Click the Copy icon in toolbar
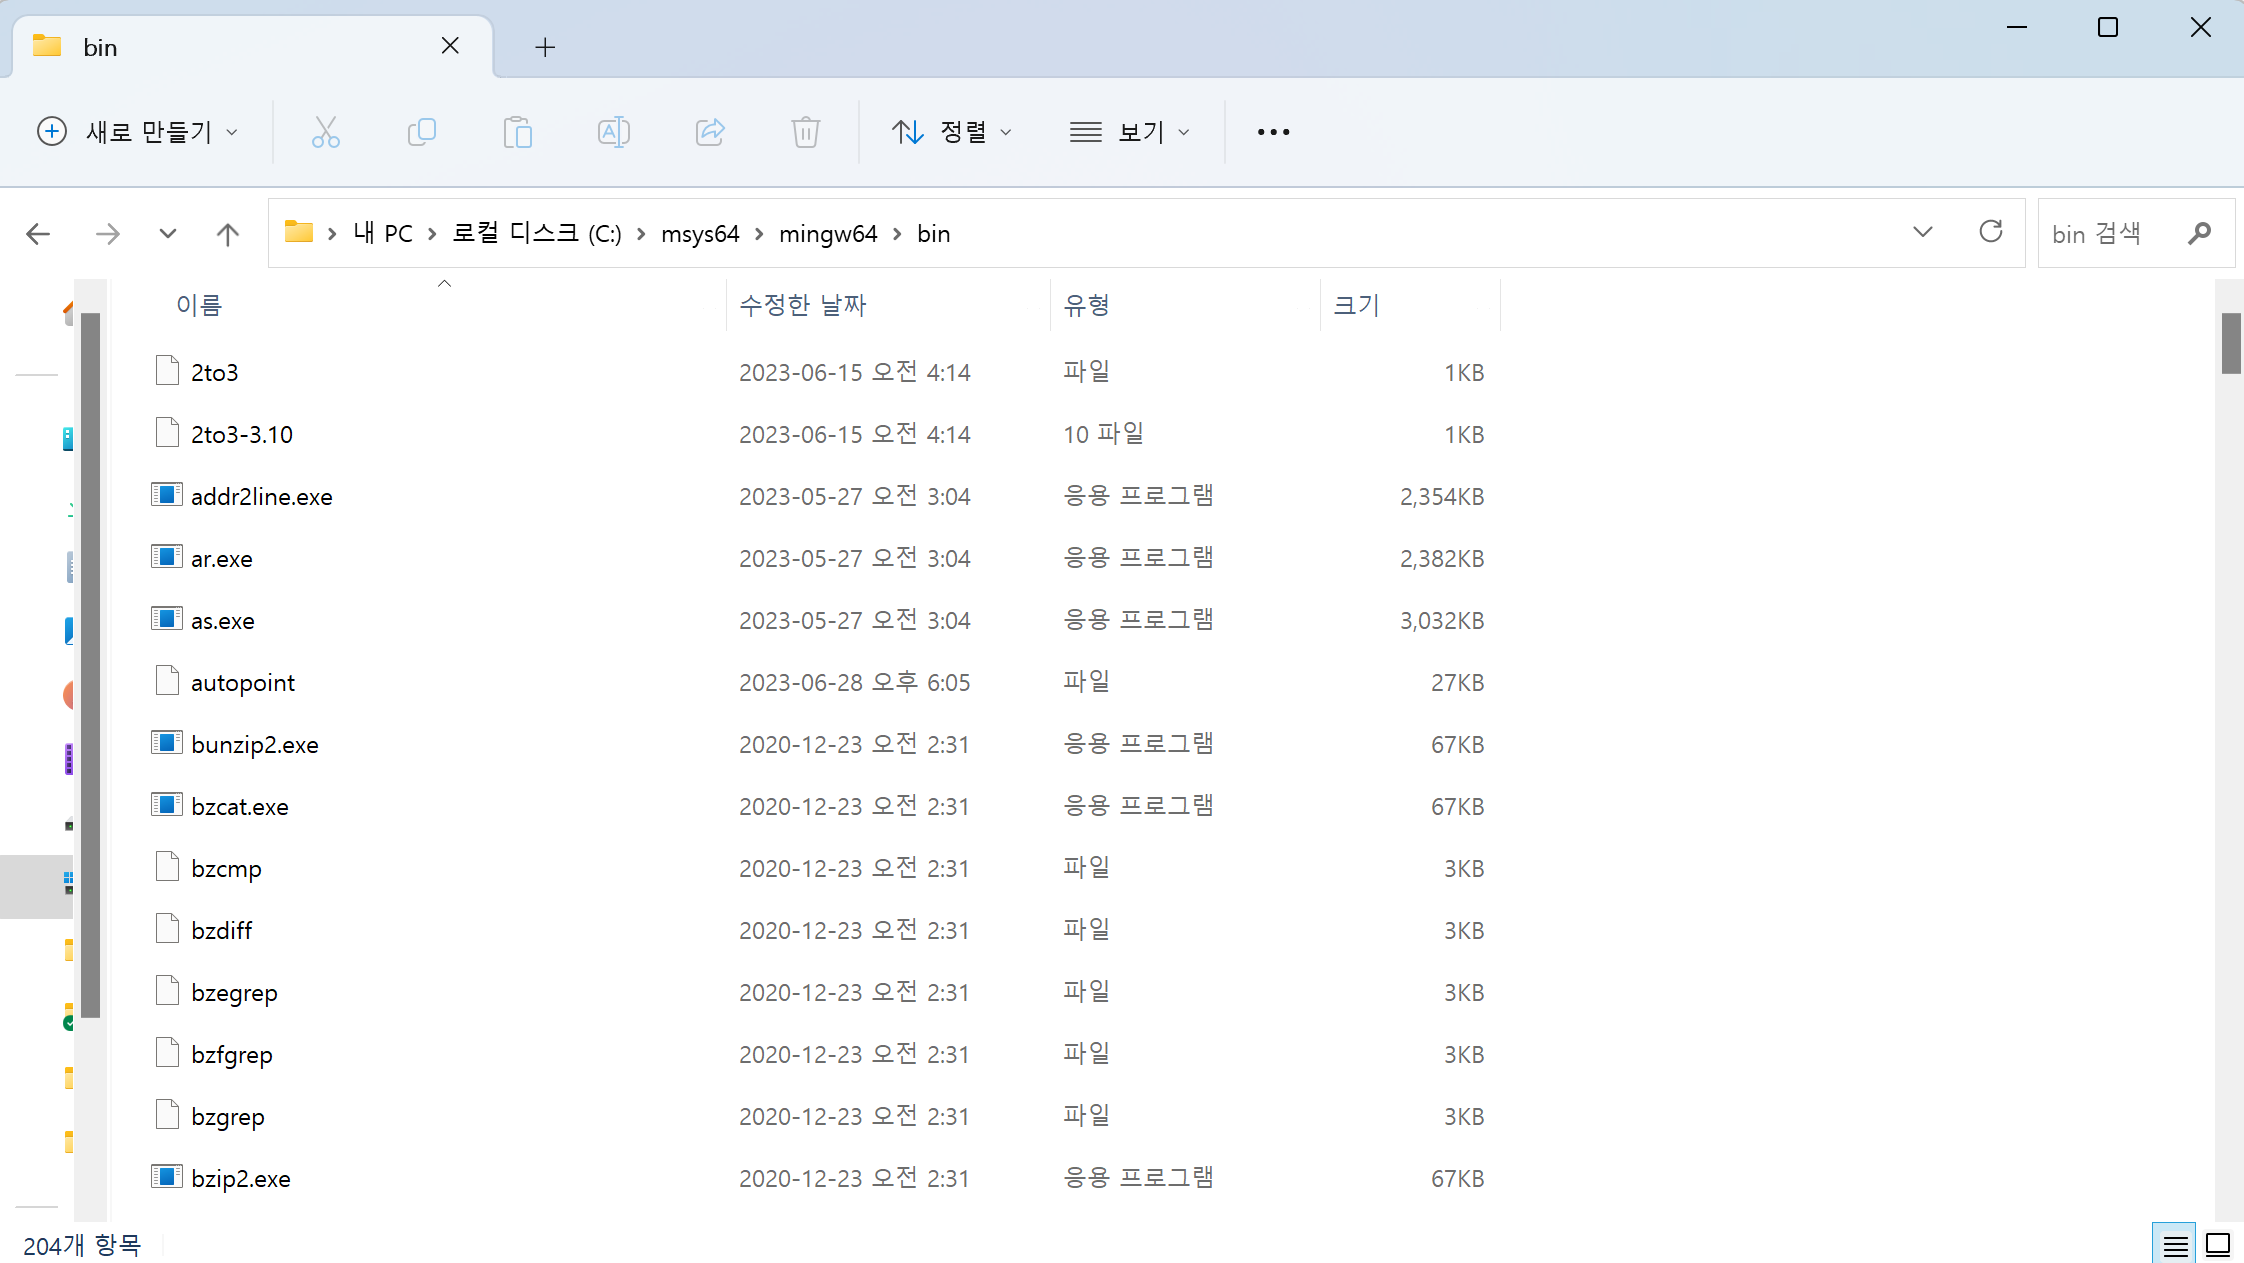Viewport: 2244px width, 1263px height. [421, 132]
